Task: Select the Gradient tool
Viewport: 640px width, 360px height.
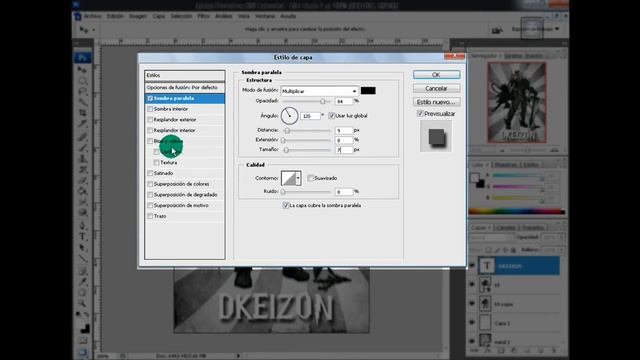Action: (82, 191)
